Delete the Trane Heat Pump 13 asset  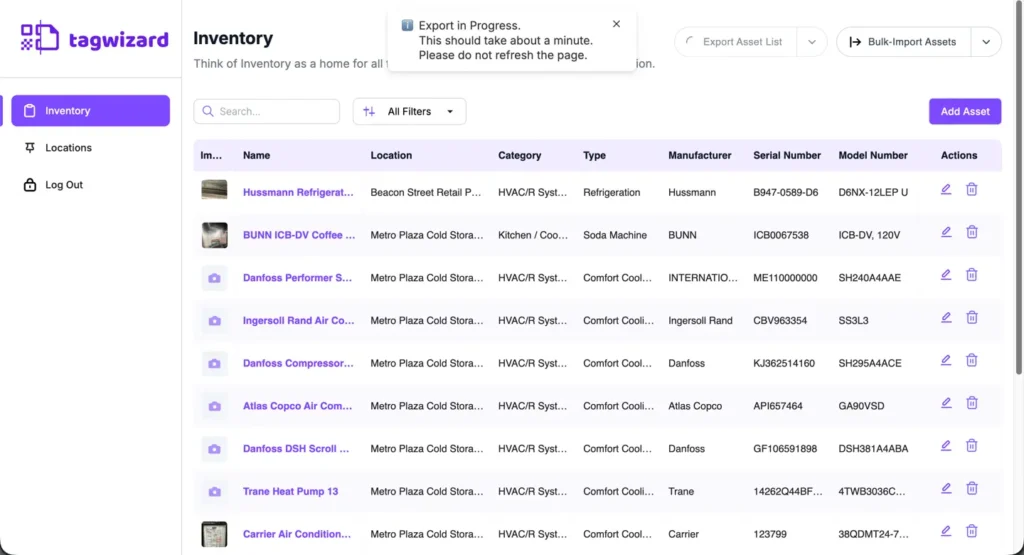(x=972, y=488)
